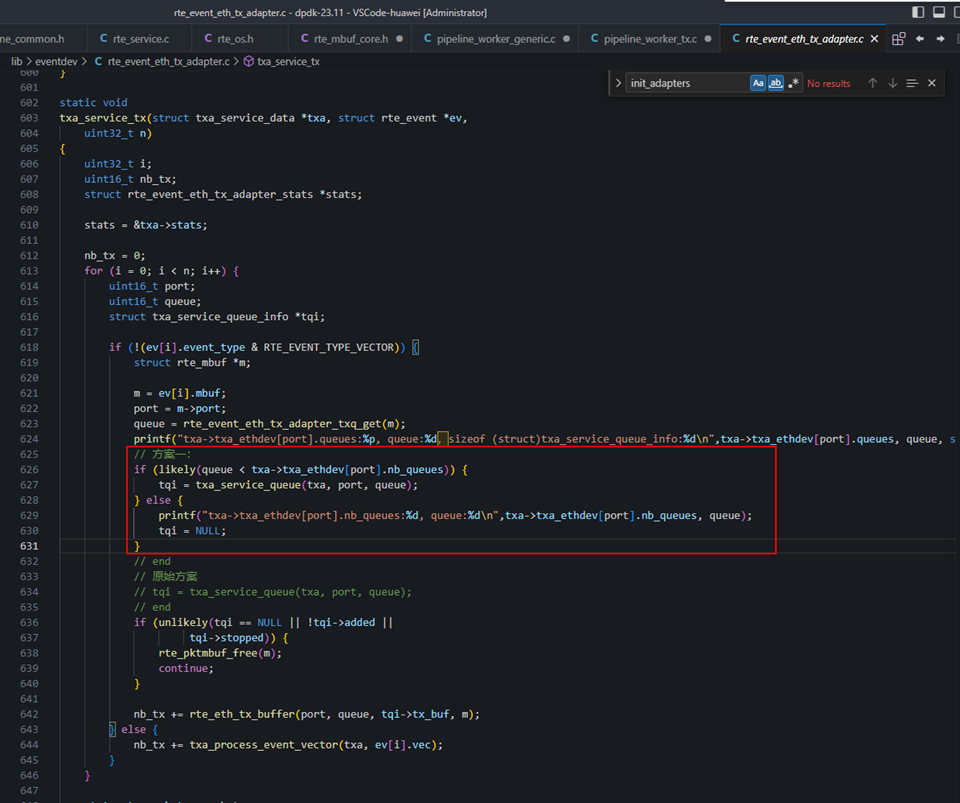Expand the replace field in find widget
960x803 pixels.
pos(618,83)
